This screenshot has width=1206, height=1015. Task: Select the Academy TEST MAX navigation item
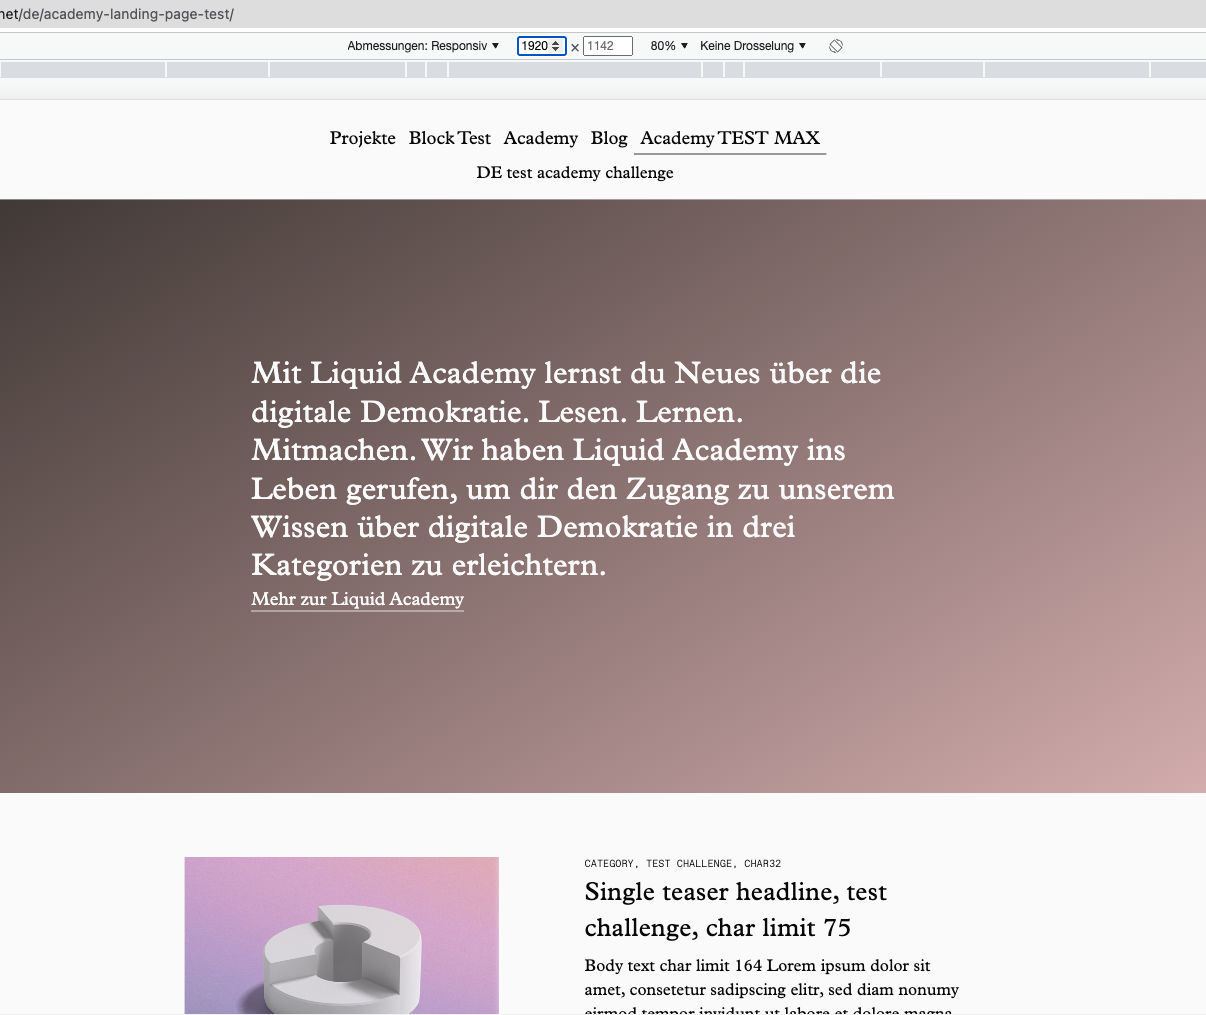(x=730, y=138)
